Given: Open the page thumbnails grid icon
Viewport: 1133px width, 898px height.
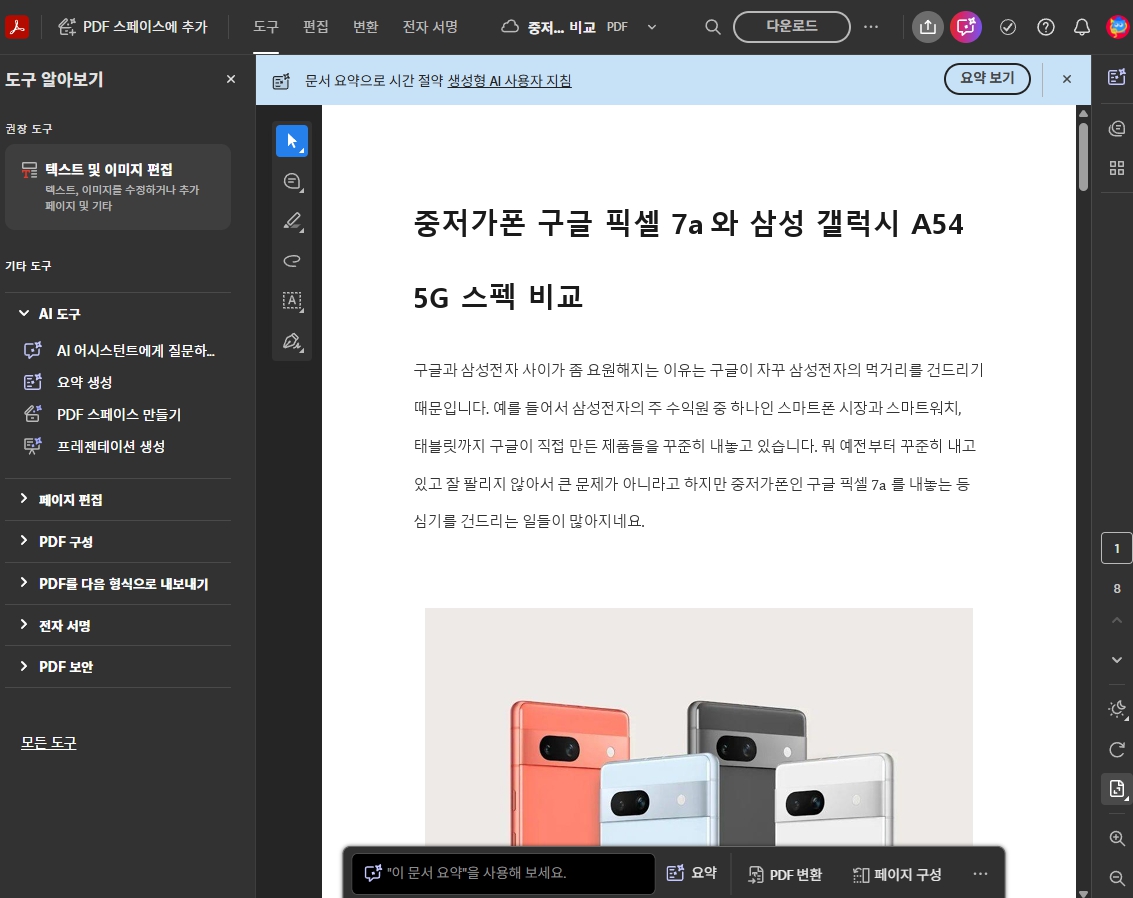Looking at the screenshot, I should click(1117, 168).
